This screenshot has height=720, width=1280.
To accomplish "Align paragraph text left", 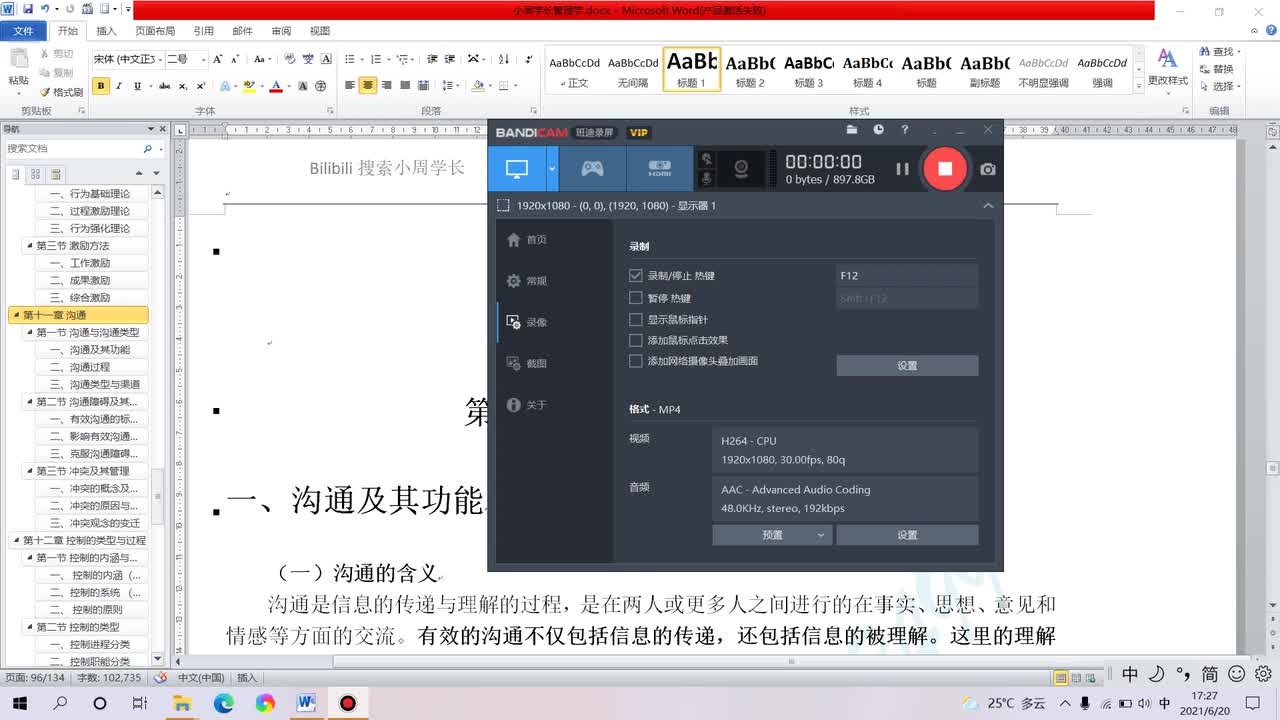I will point(350,86).
